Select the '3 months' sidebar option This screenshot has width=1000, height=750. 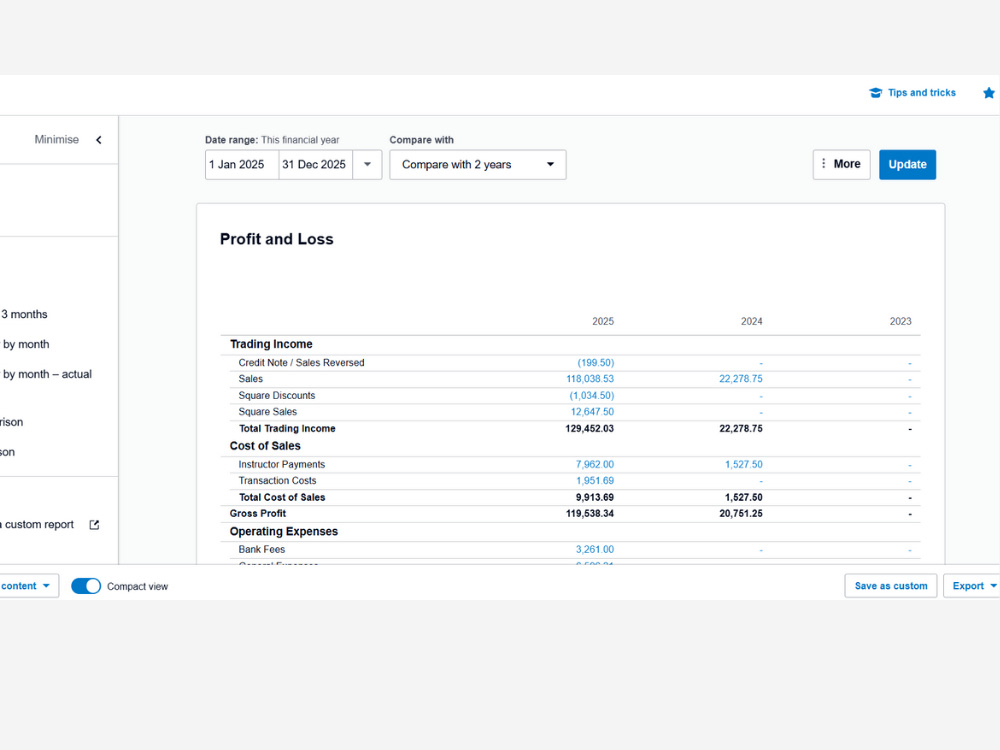(x=24, y=314)
